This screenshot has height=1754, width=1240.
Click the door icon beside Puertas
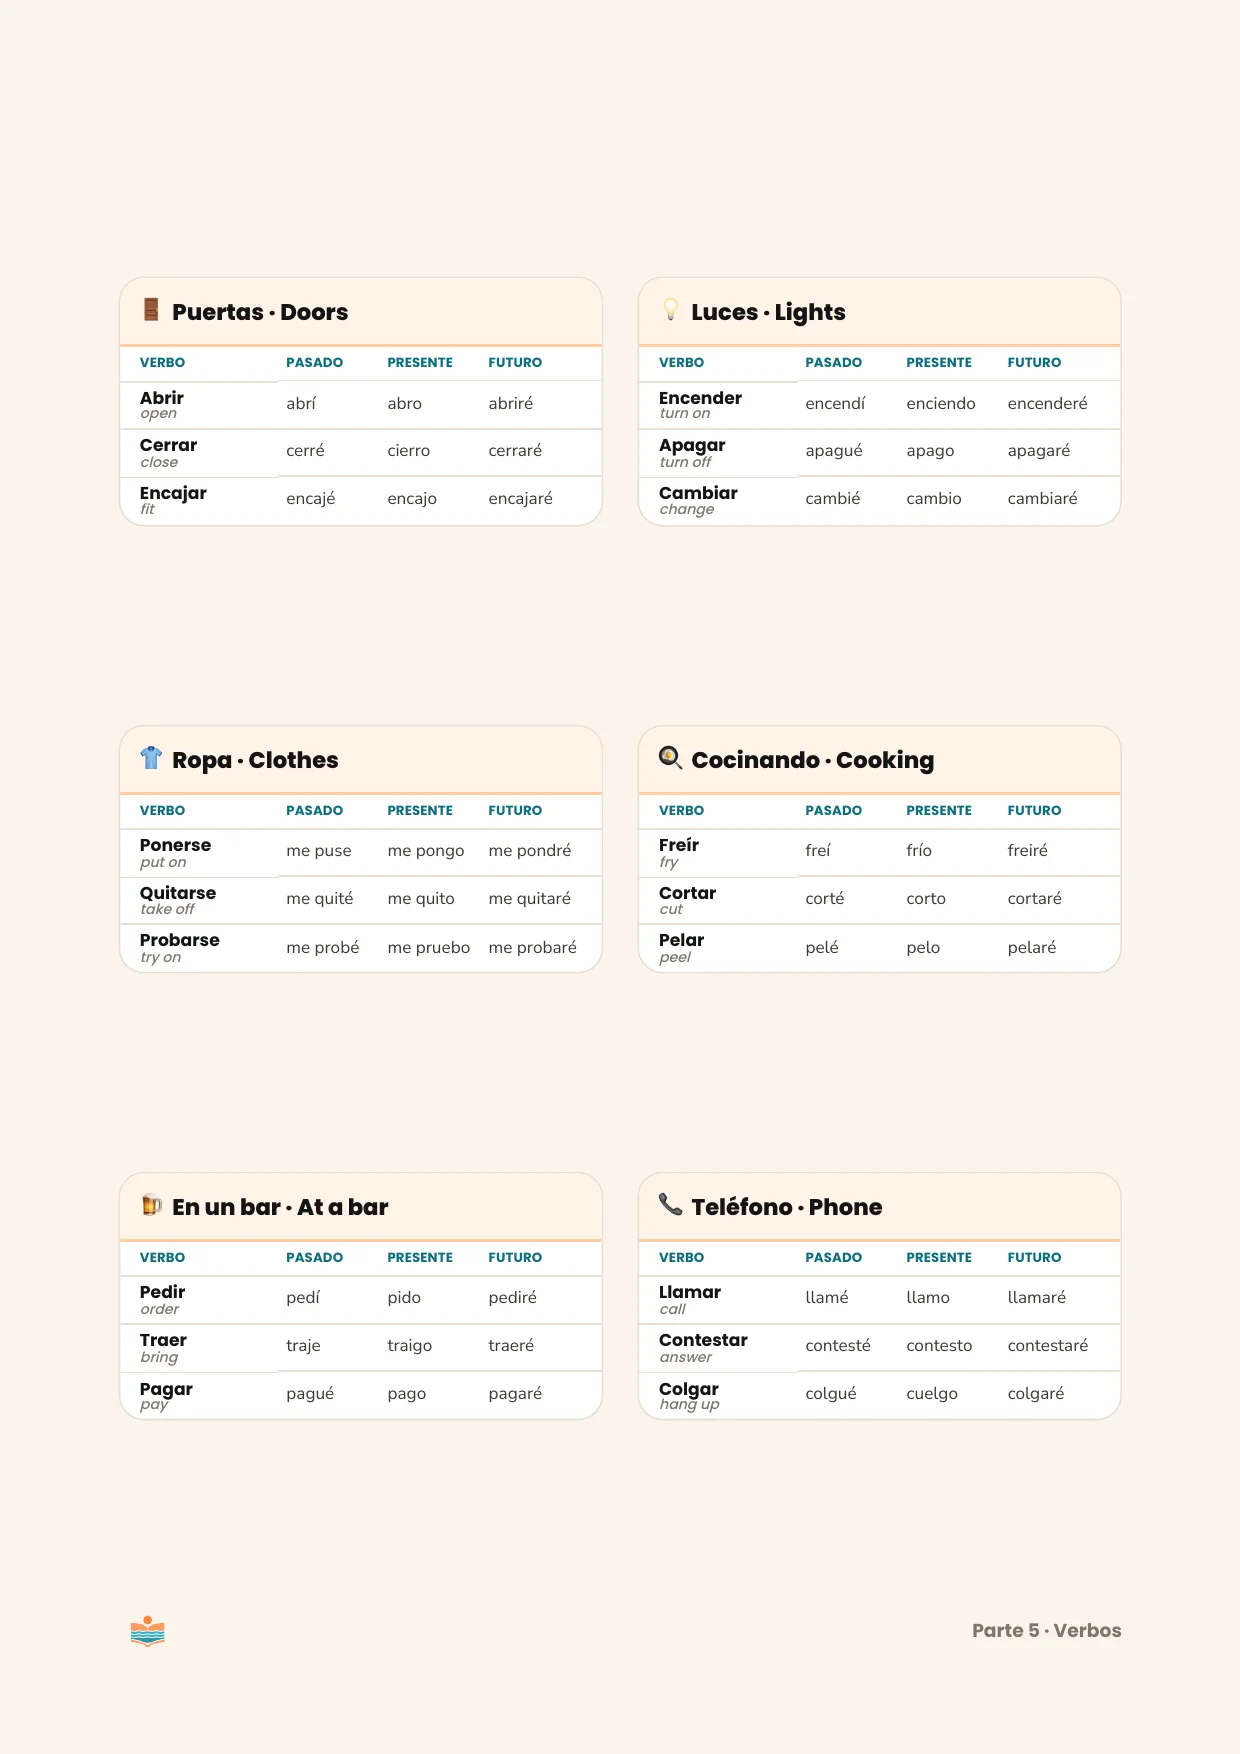point(151,310)
